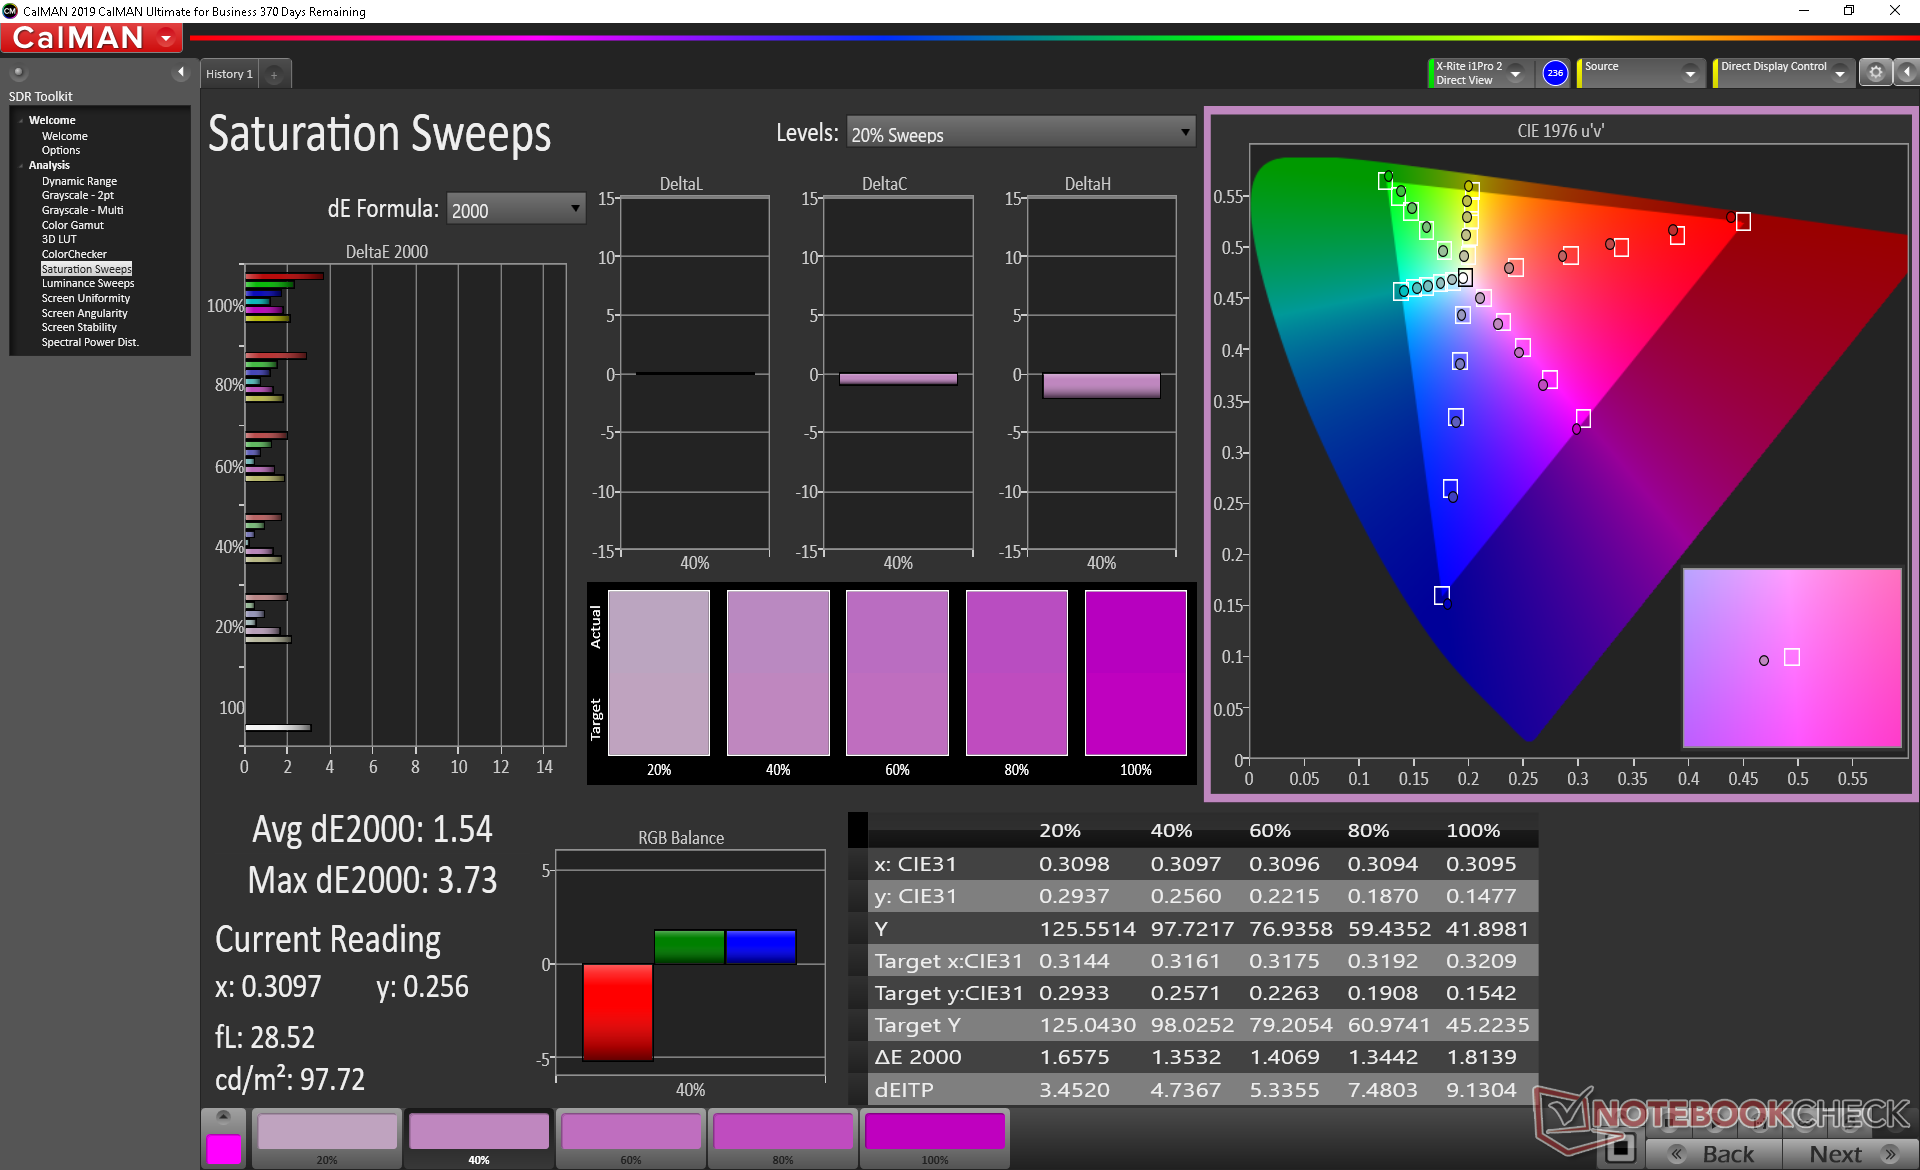Image resolution: width=1920 pixels, height=1170 pixels.
Task: Select the 40% magenta swatch in bottom strip
Action: (x=479, y=1138)
